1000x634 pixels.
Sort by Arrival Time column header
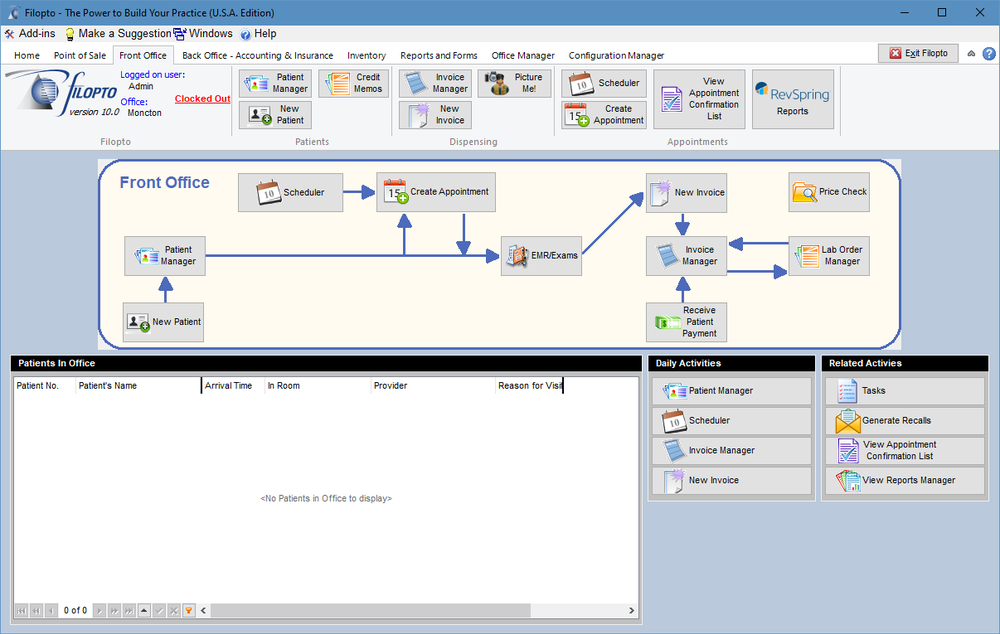pos(233,386)
